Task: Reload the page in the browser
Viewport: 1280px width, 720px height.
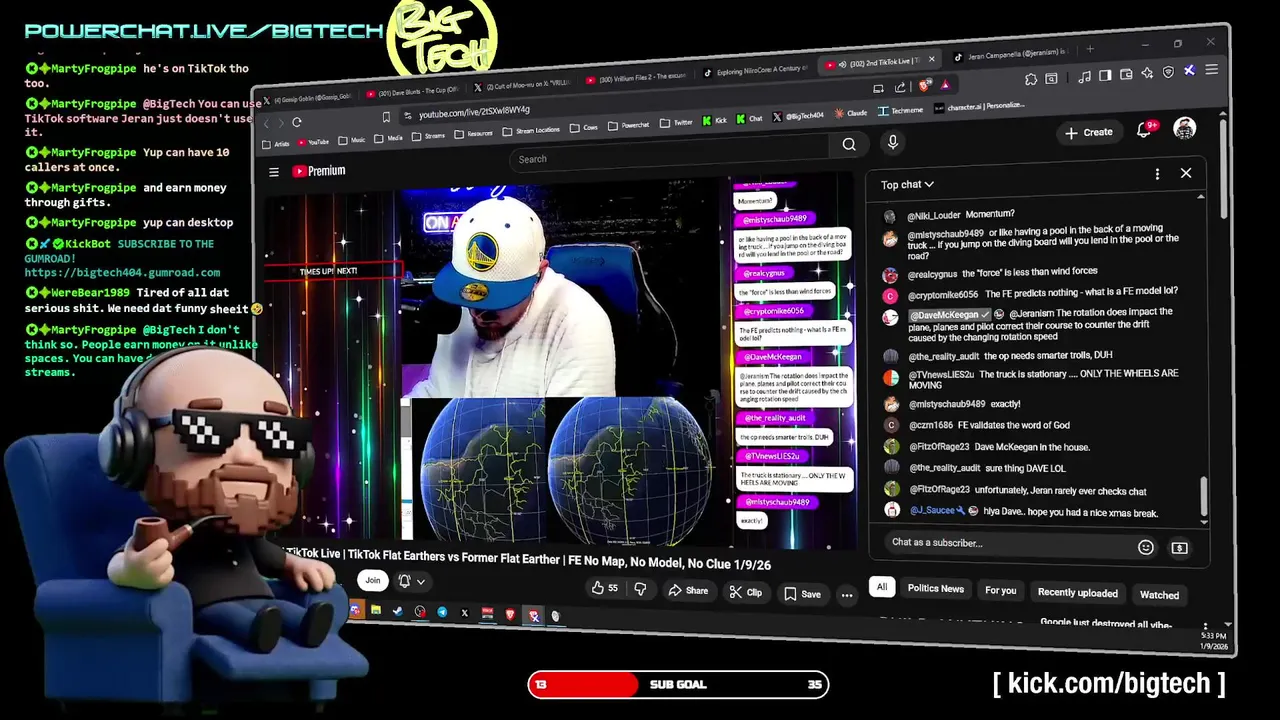Action: 296,122
